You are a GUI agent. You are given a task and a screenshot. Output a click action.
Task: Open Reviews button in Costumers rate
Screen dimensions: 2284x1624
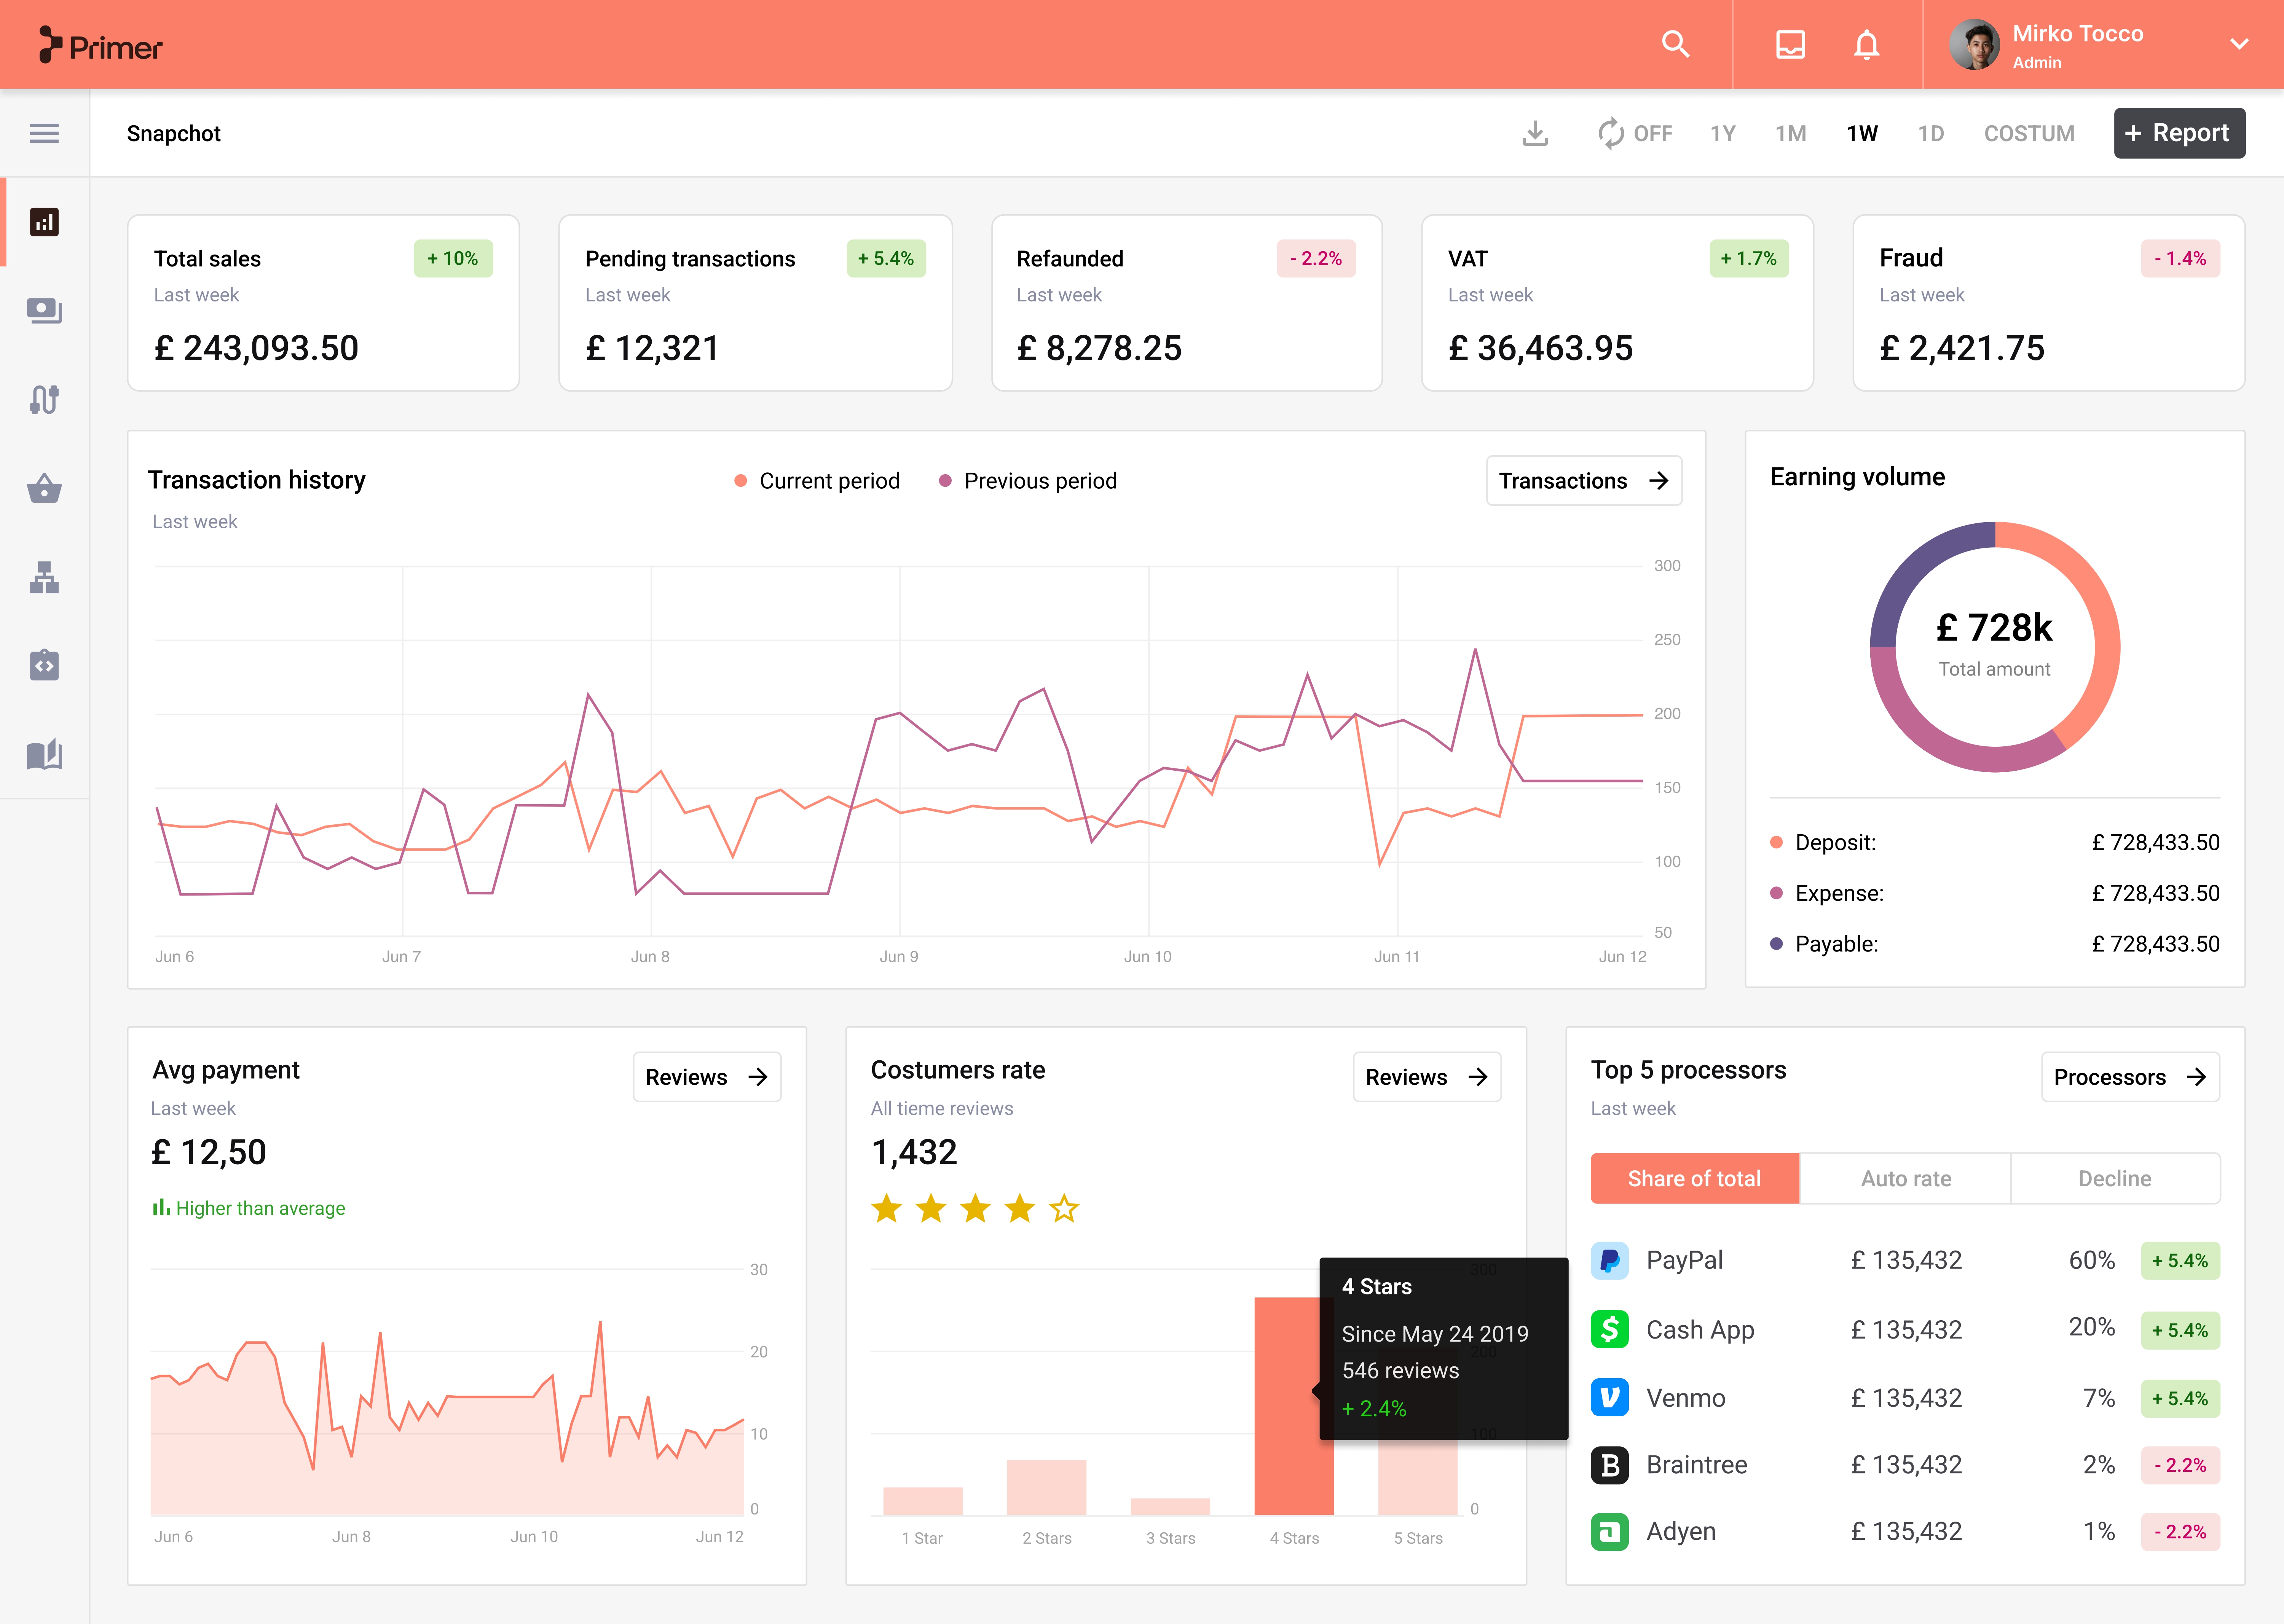tap(1427, 1077)
